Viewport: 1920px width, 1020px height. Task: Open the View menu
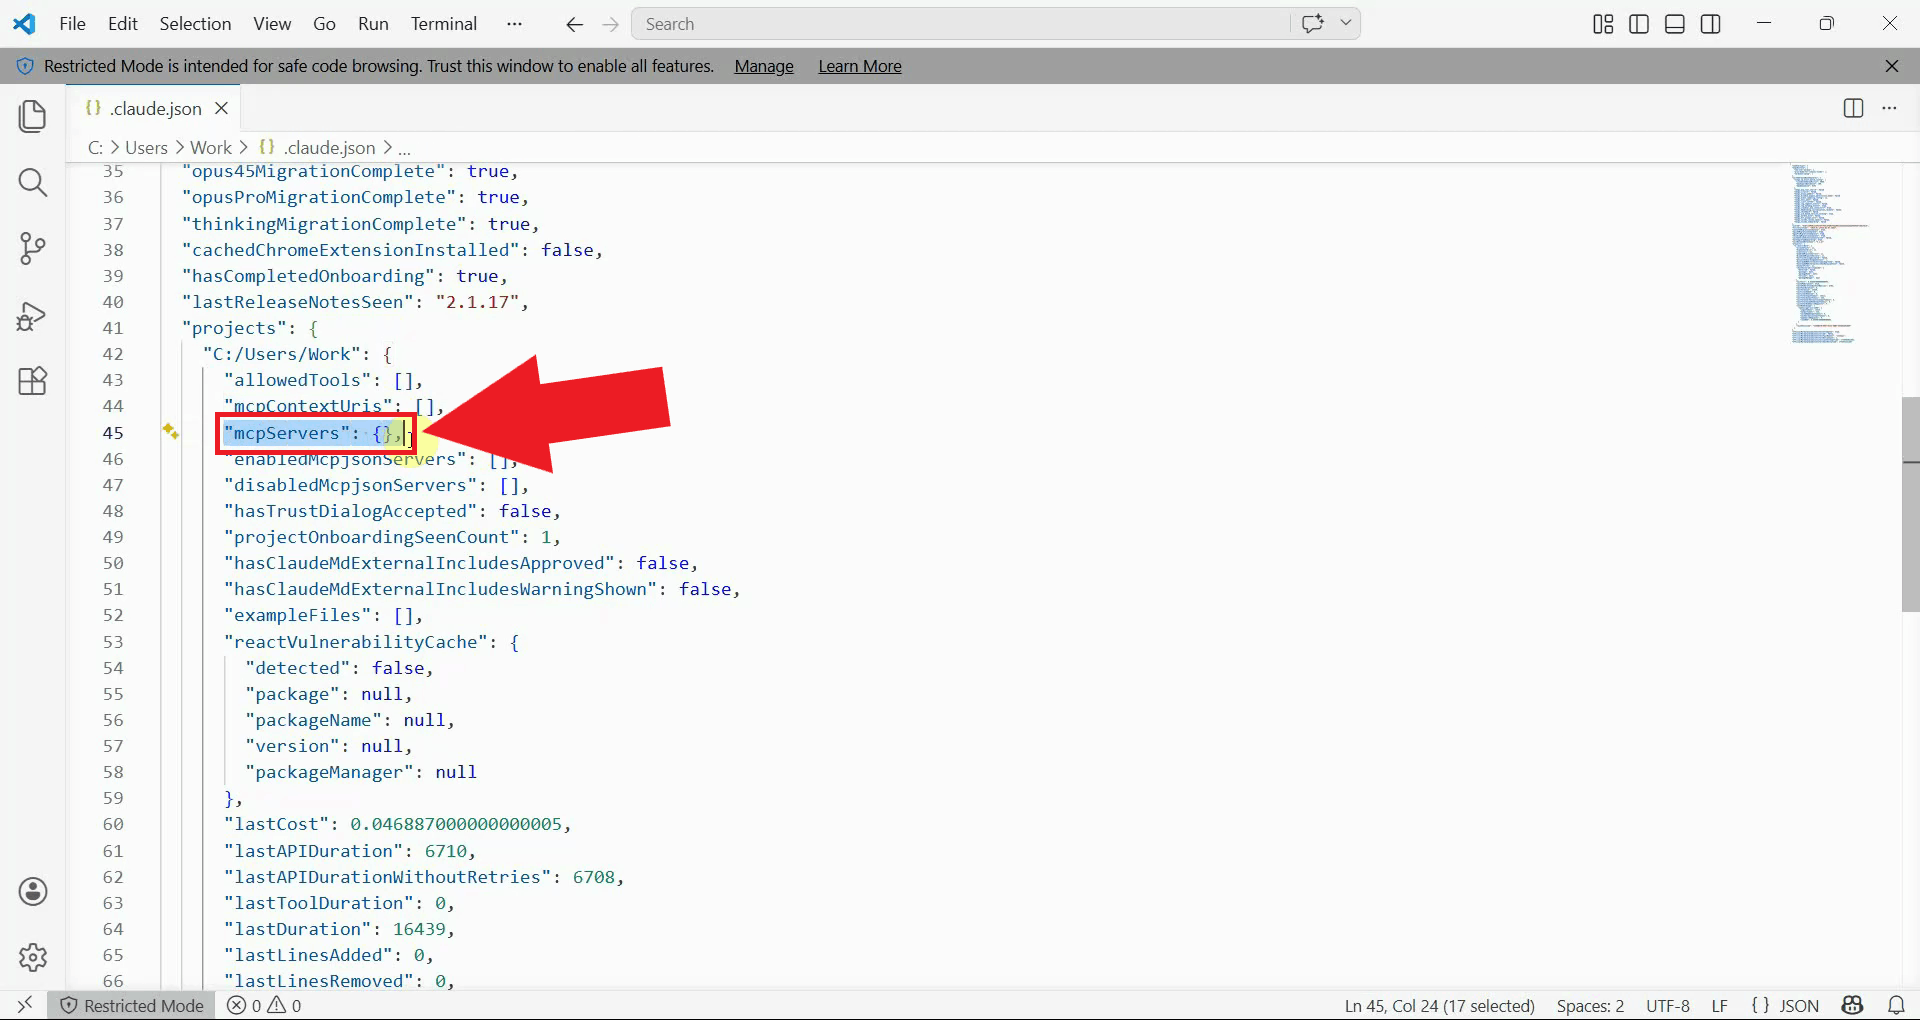272,24
